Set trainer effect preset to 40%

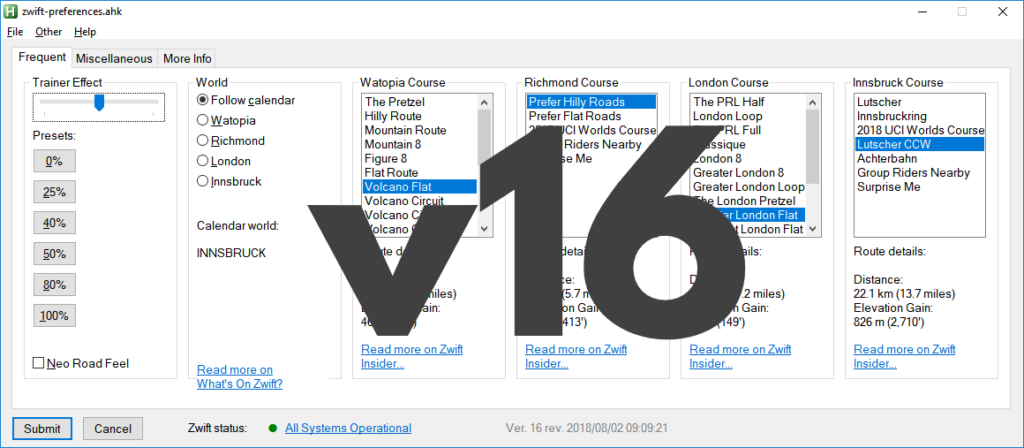(x=54, y=223)
